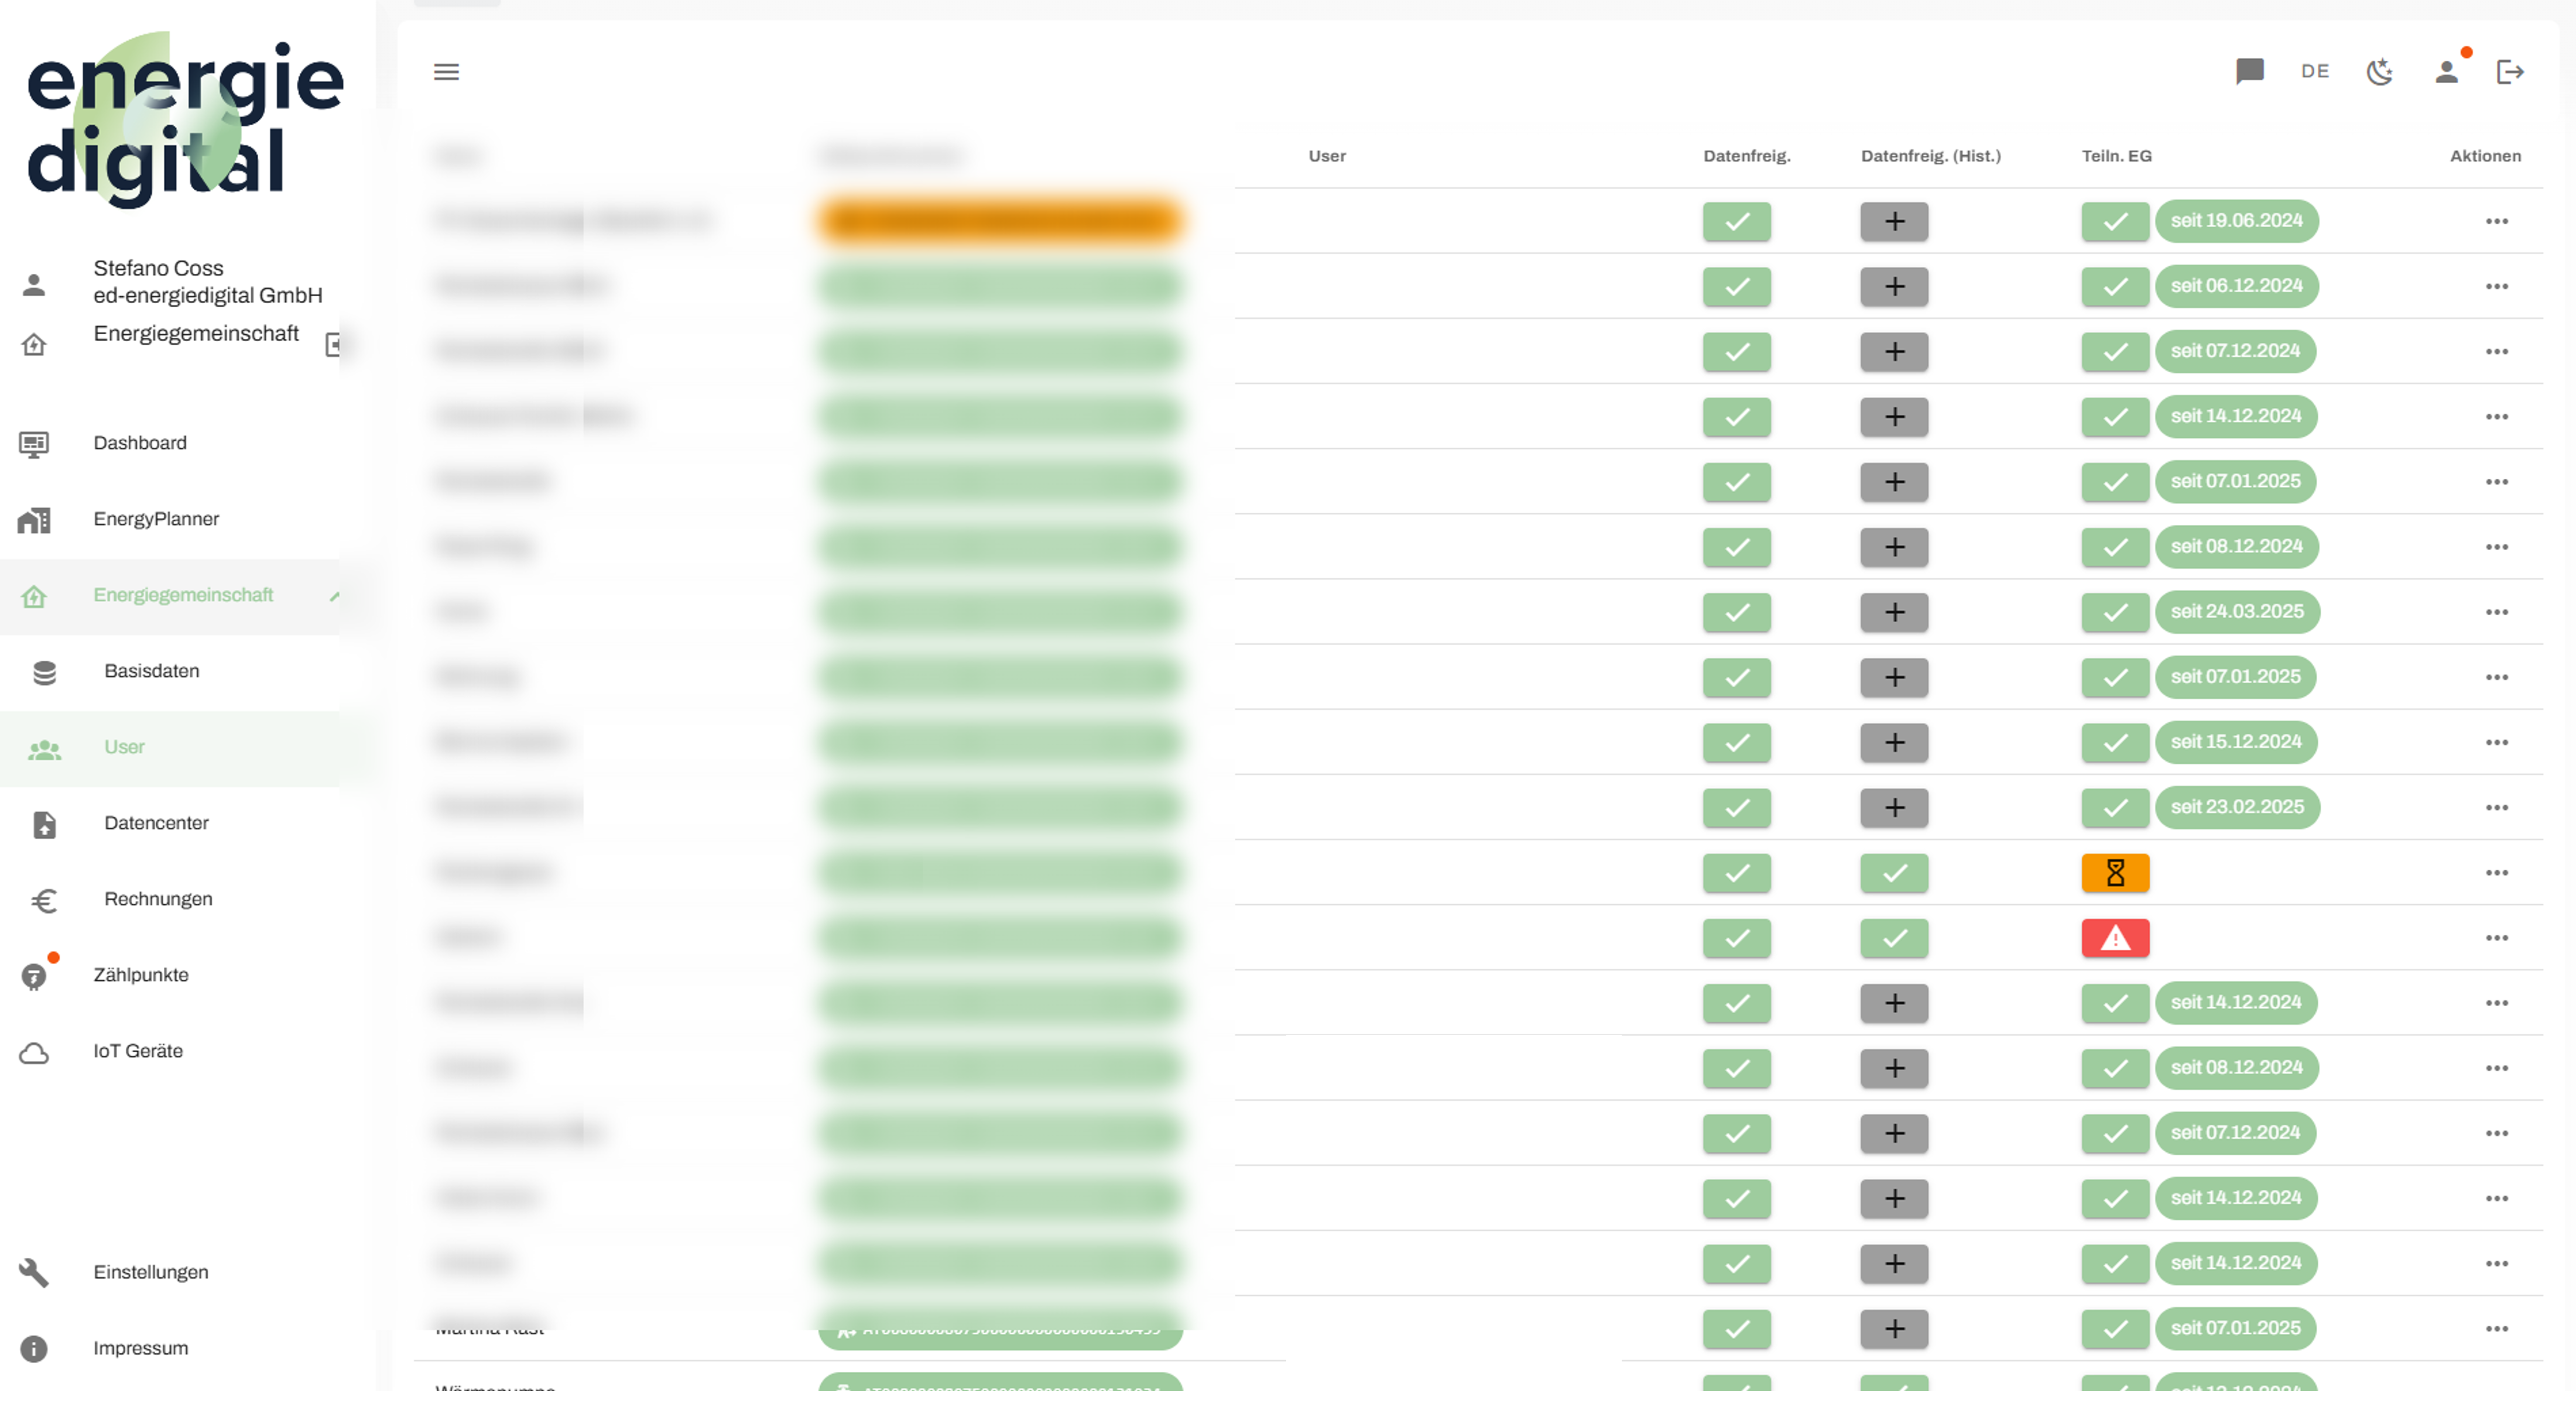Open actions menu for hourglass row
The image size is (2576, 1407).
tap(2496, 873)
